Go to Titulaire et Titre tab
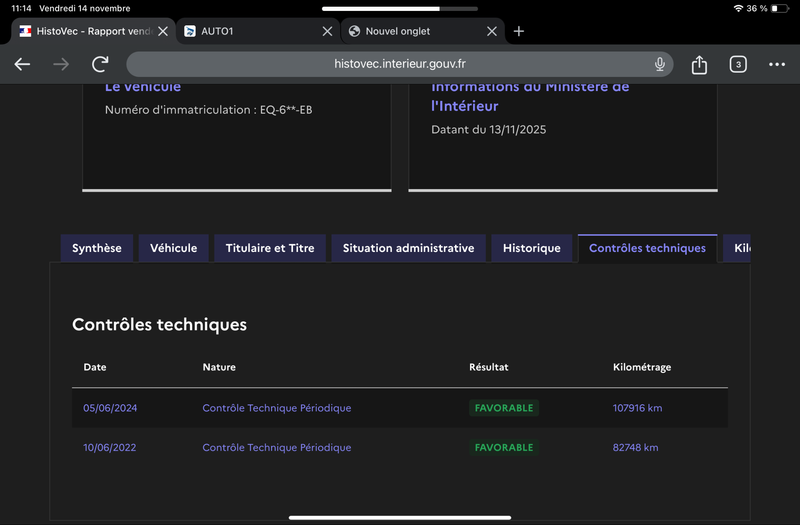This screenshot has width=800, height=525. pyautogui.click(x=270, y=248)
